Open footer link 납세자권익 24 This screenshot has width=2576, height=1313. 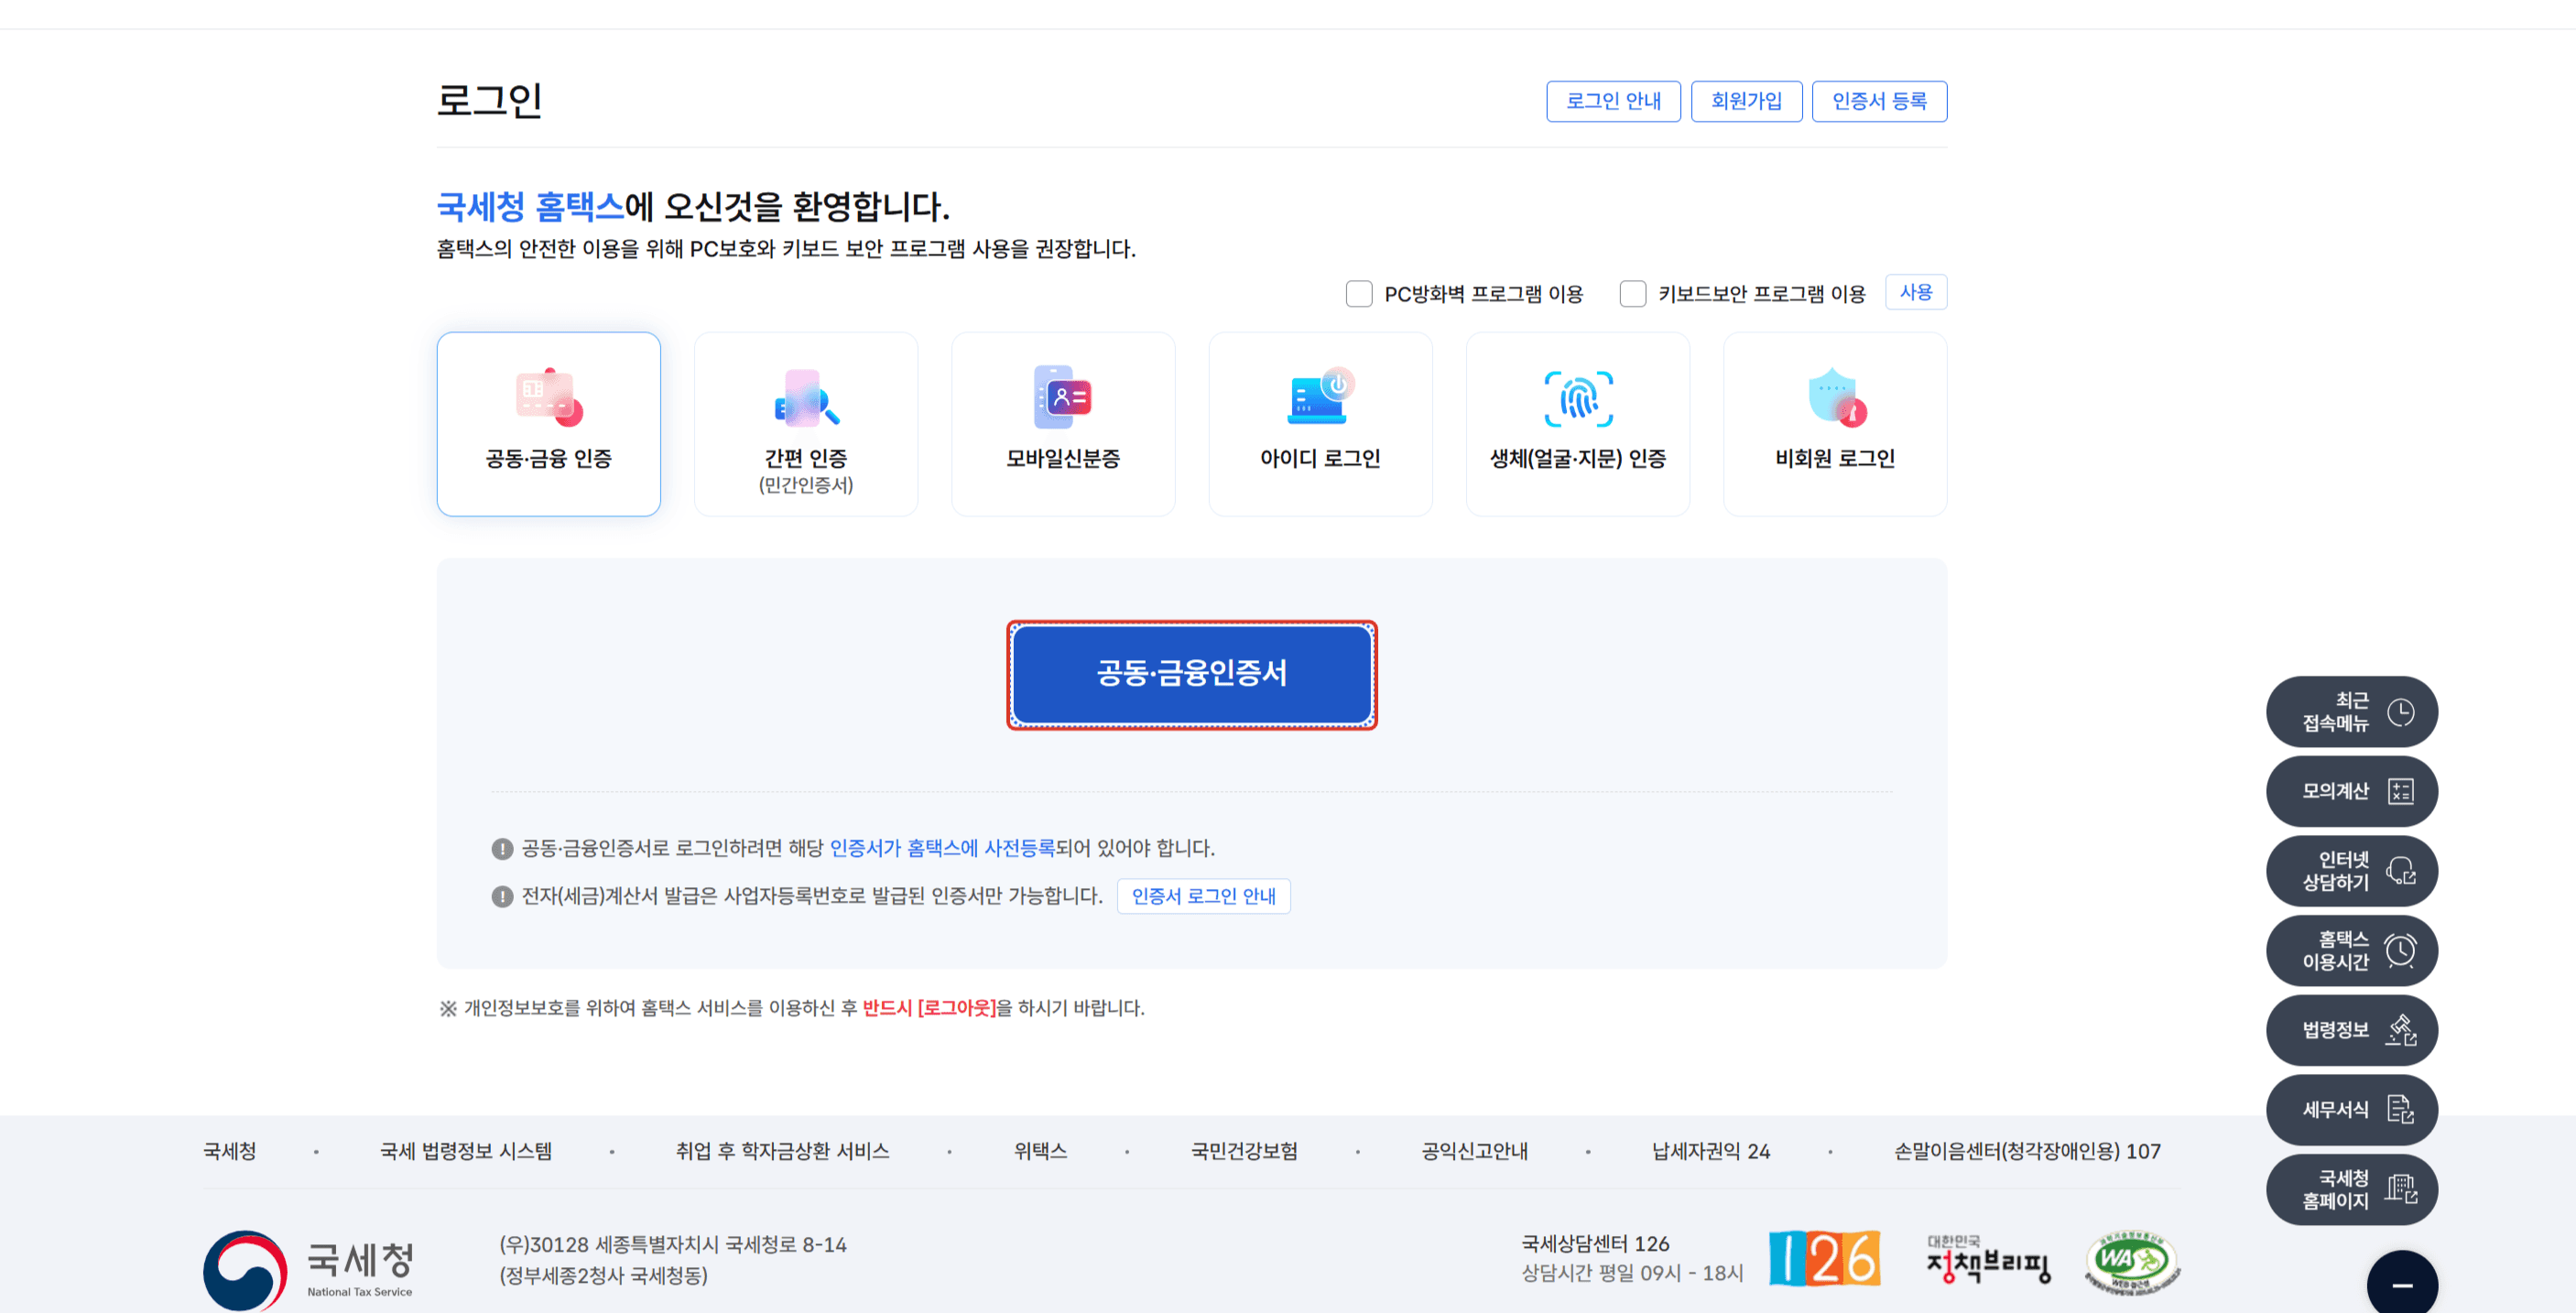click(x=1711, y=1151)
